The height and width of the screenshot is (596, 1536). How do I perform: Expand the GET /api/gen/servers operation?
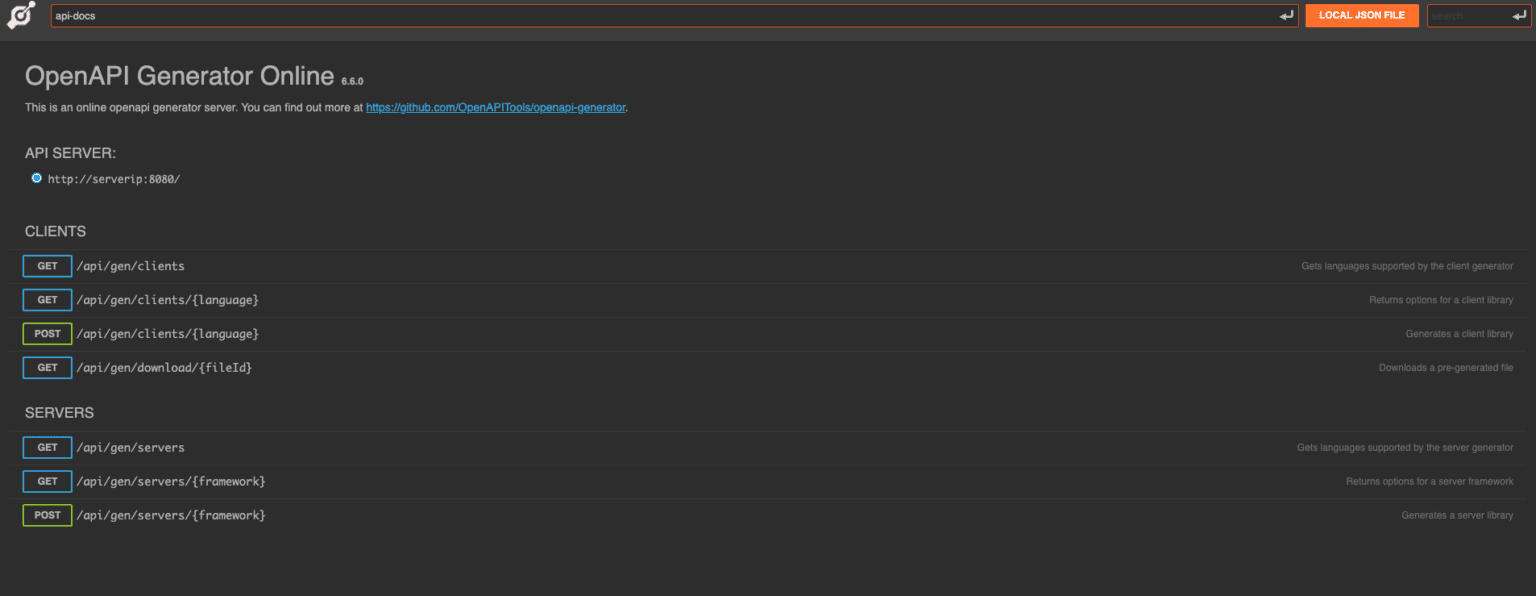tap(131, 447)
